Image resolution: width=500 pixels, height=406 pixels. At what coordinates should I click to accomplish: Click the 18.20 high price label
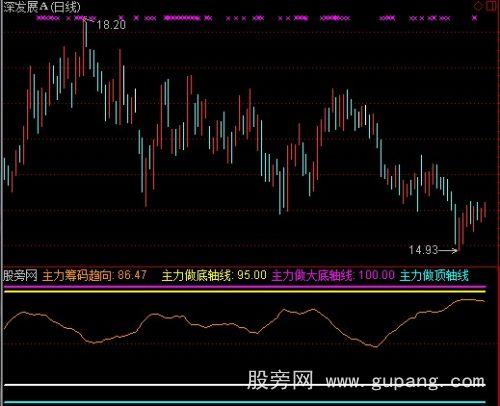click(x=111, y=25)
